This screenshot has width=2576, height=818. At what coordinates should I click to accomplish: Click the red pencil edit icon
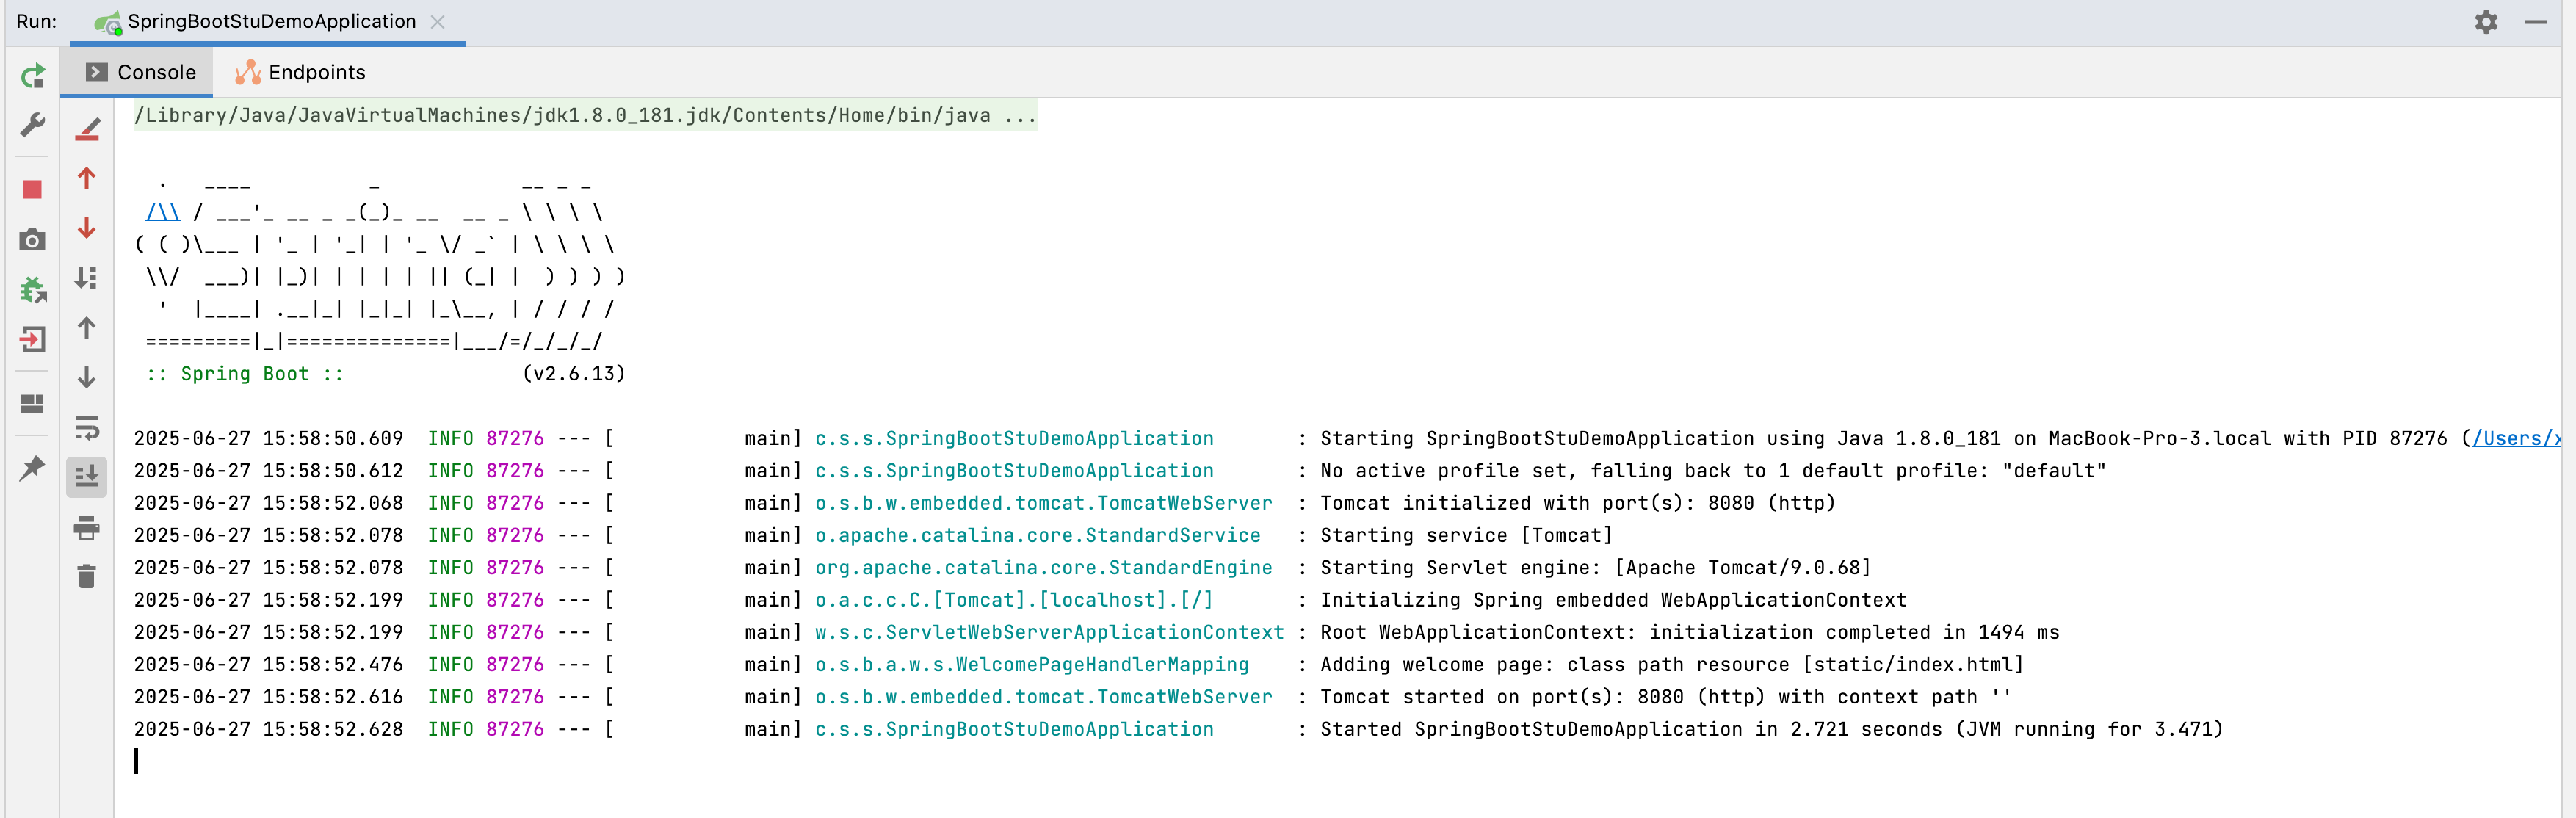click(87, 129)
